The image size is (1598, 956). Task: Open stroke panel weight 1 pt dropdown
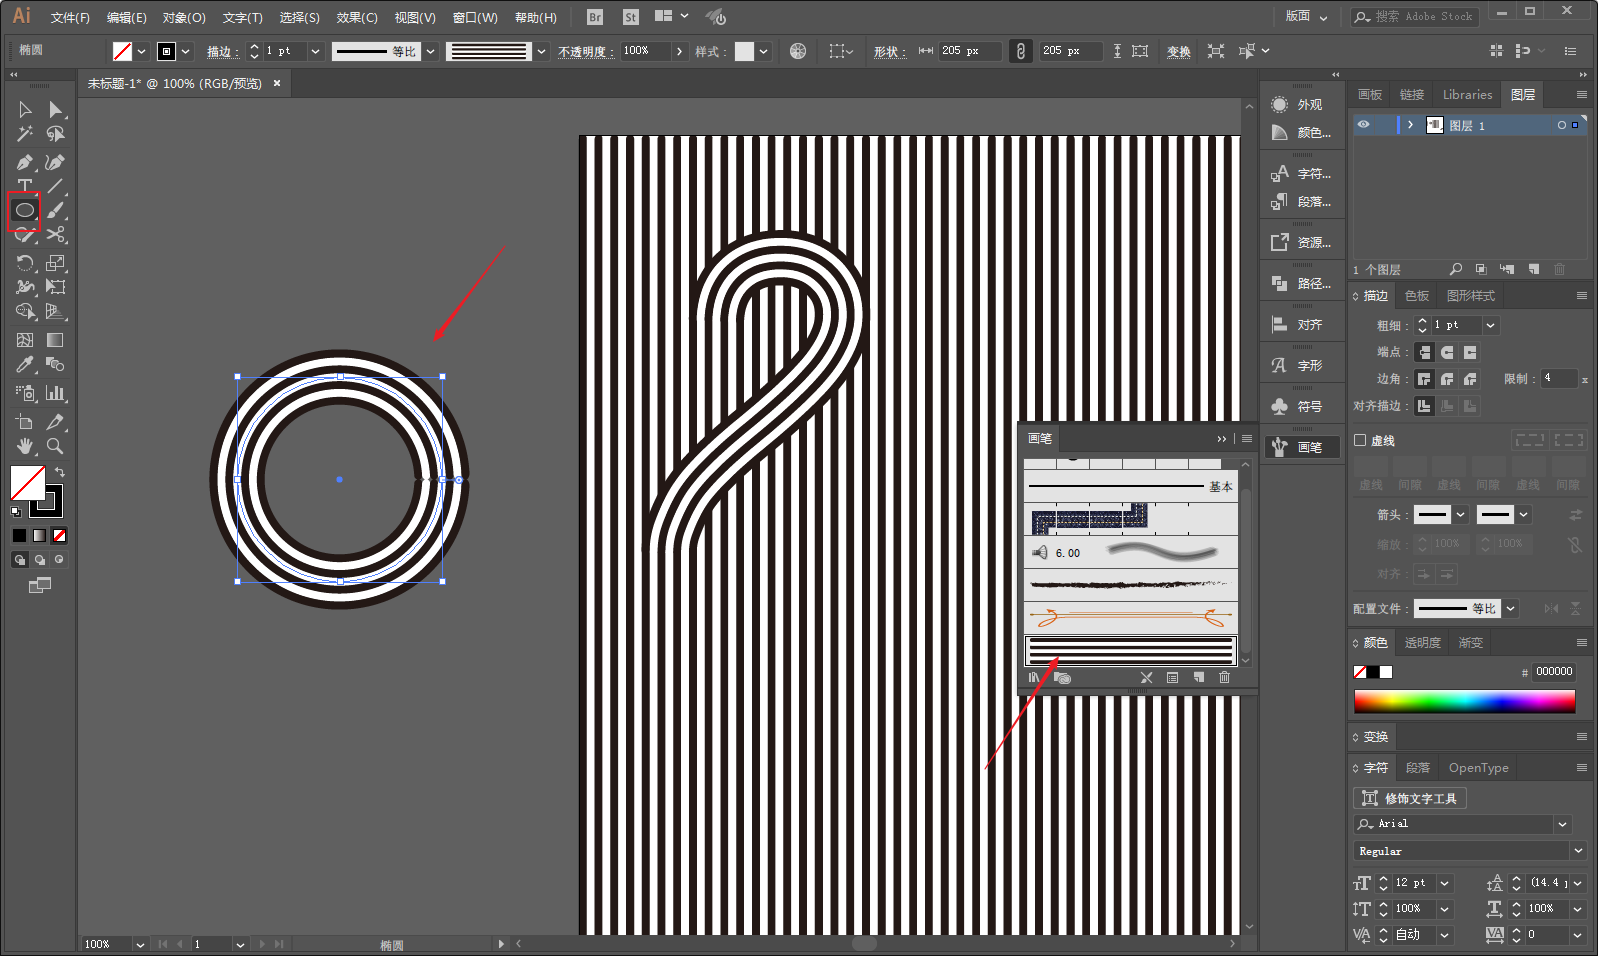tap(1491, 325)
